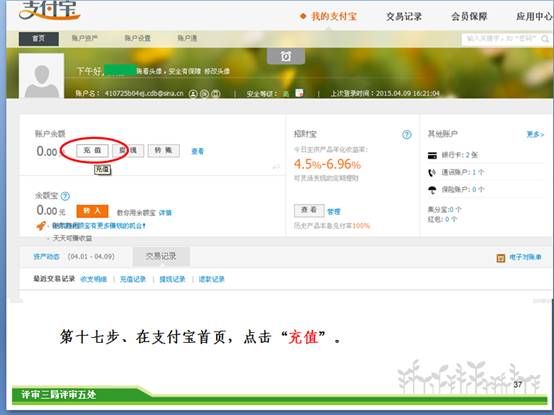
Task: Open the 交易记录 top navigation item
Action: 404,16
